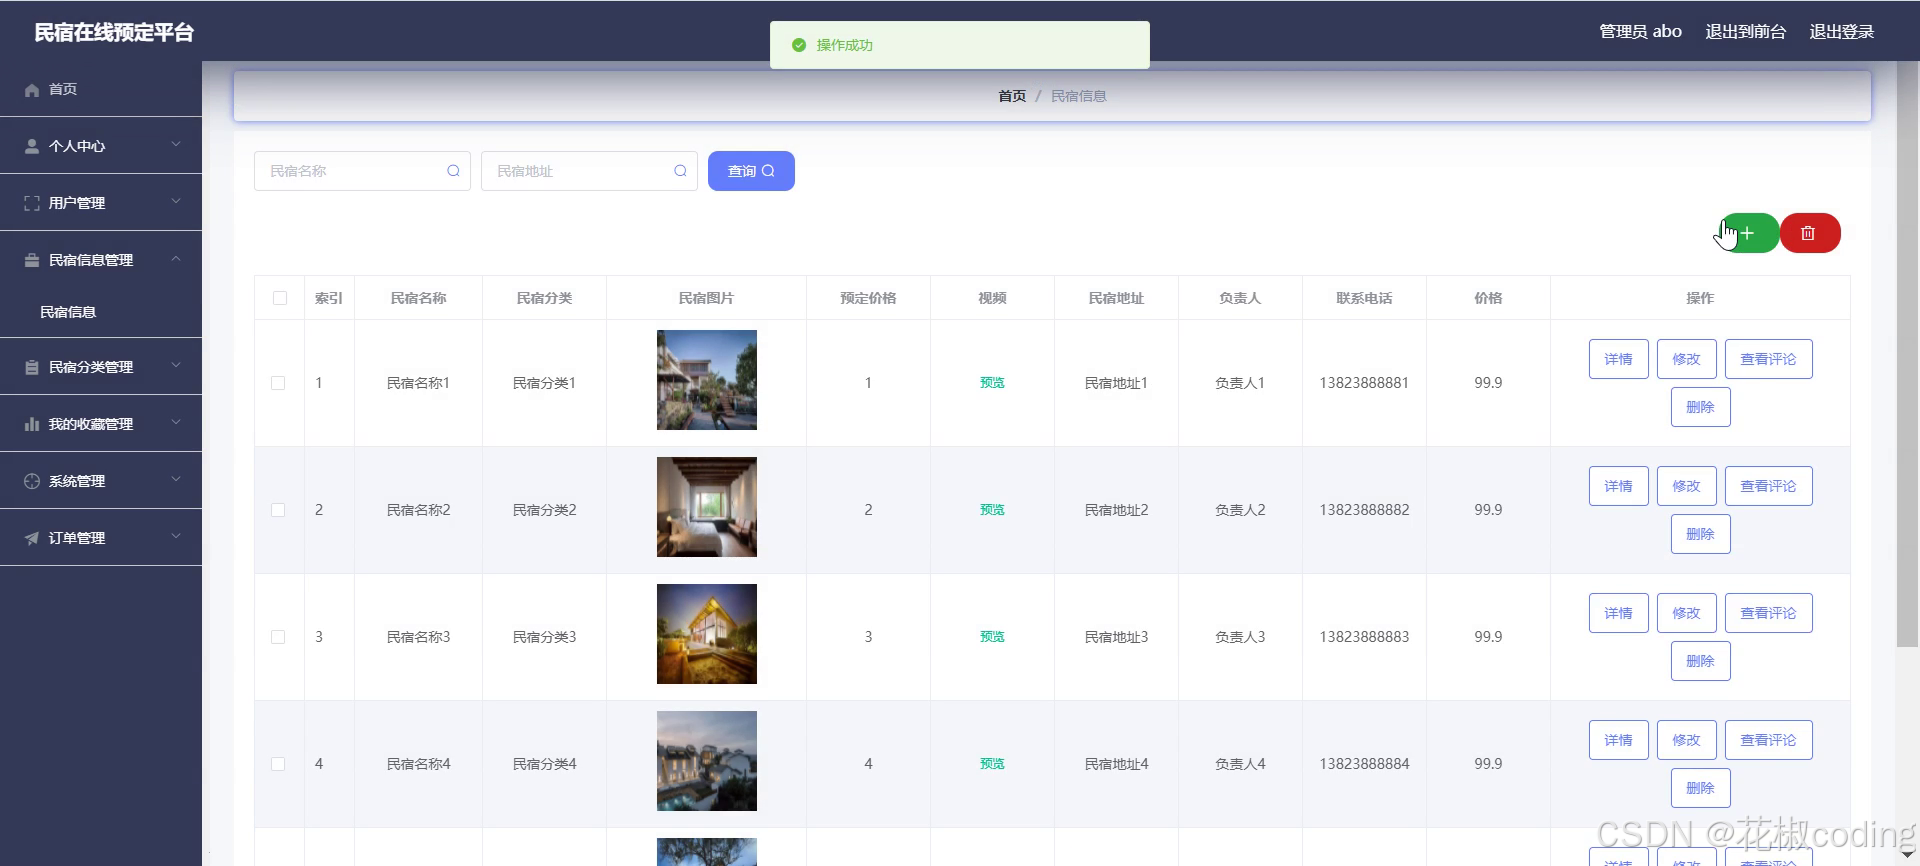Click 查看评论 button for 民宿名称2
The height and width of the screenshot is (866, 1920).
coord(1768,486)
